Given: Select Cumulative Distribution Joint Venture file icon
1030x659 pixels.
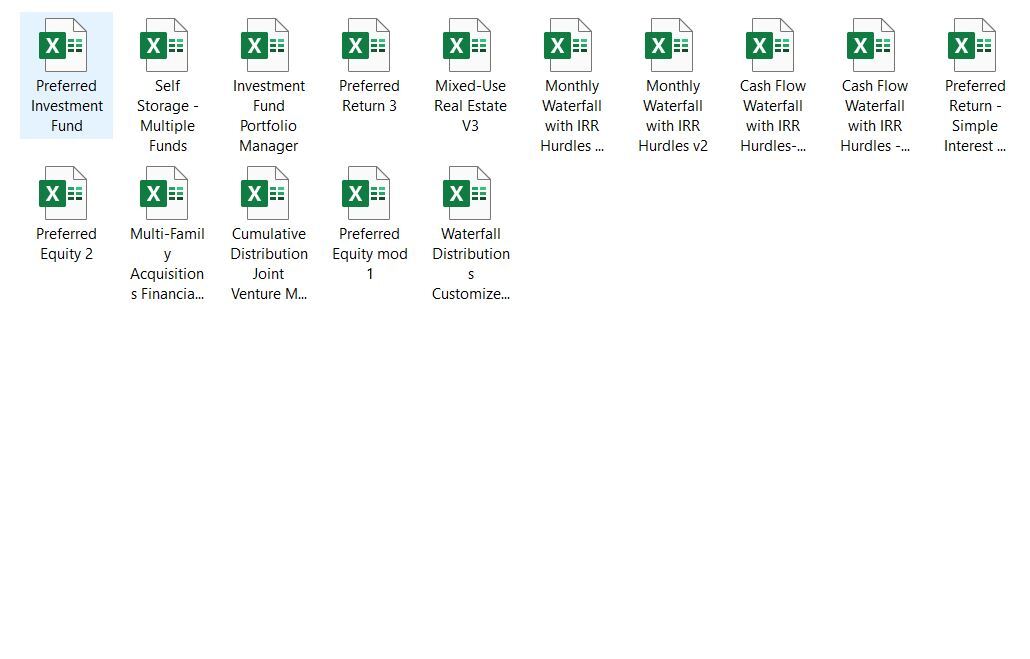Looking at the screenshot, I should [x=267, y=194].
